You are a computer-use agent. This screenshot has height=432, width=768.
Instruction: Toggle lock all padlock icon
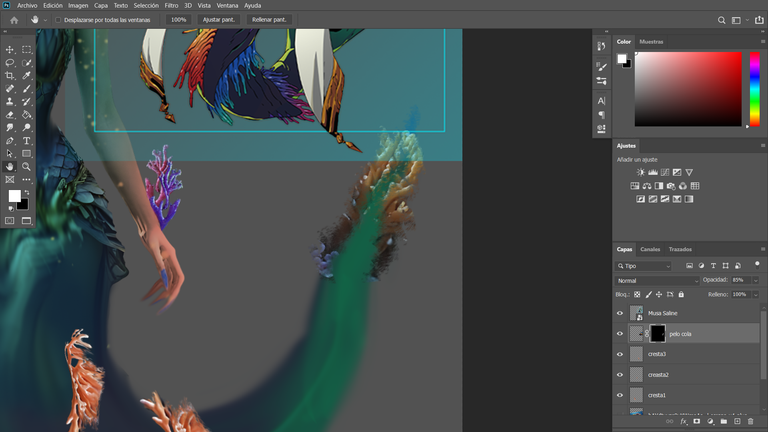681,294
